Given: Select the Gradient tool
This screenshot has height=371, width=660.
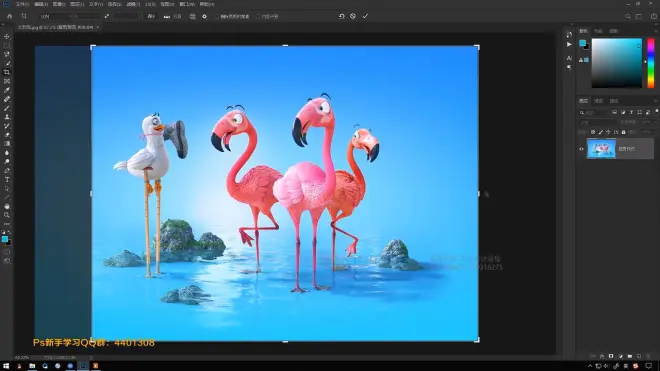Looking at the screenshot, I should click(x=7, y=144).
